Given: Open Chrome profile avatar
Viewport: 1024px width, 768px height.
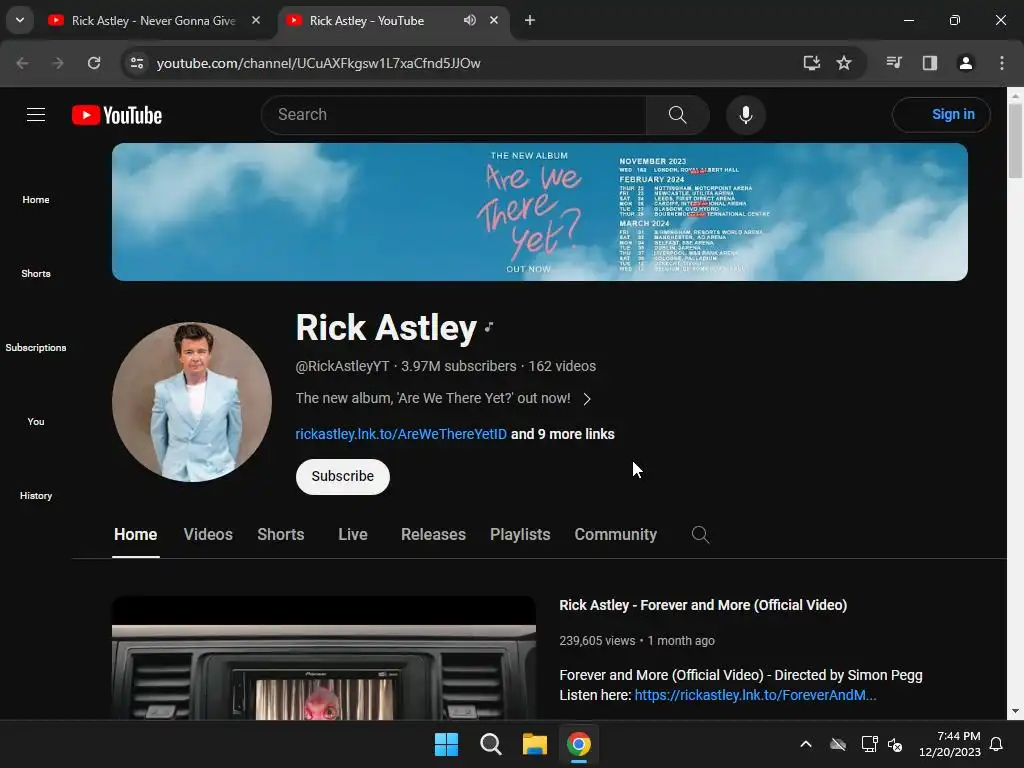Looking at the screenshot, I should point(965,63).
